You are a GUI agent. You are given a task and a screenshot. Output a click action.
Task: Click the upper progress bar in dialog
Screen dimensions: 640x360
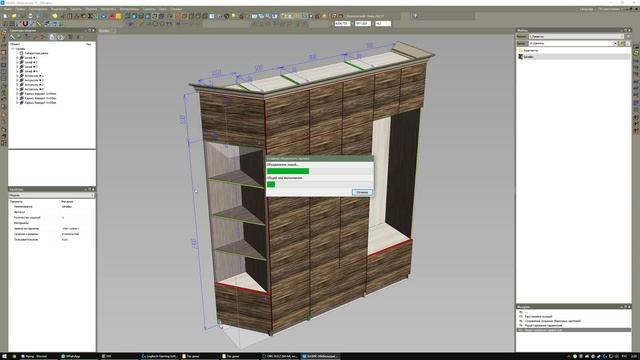click(319, 171)
